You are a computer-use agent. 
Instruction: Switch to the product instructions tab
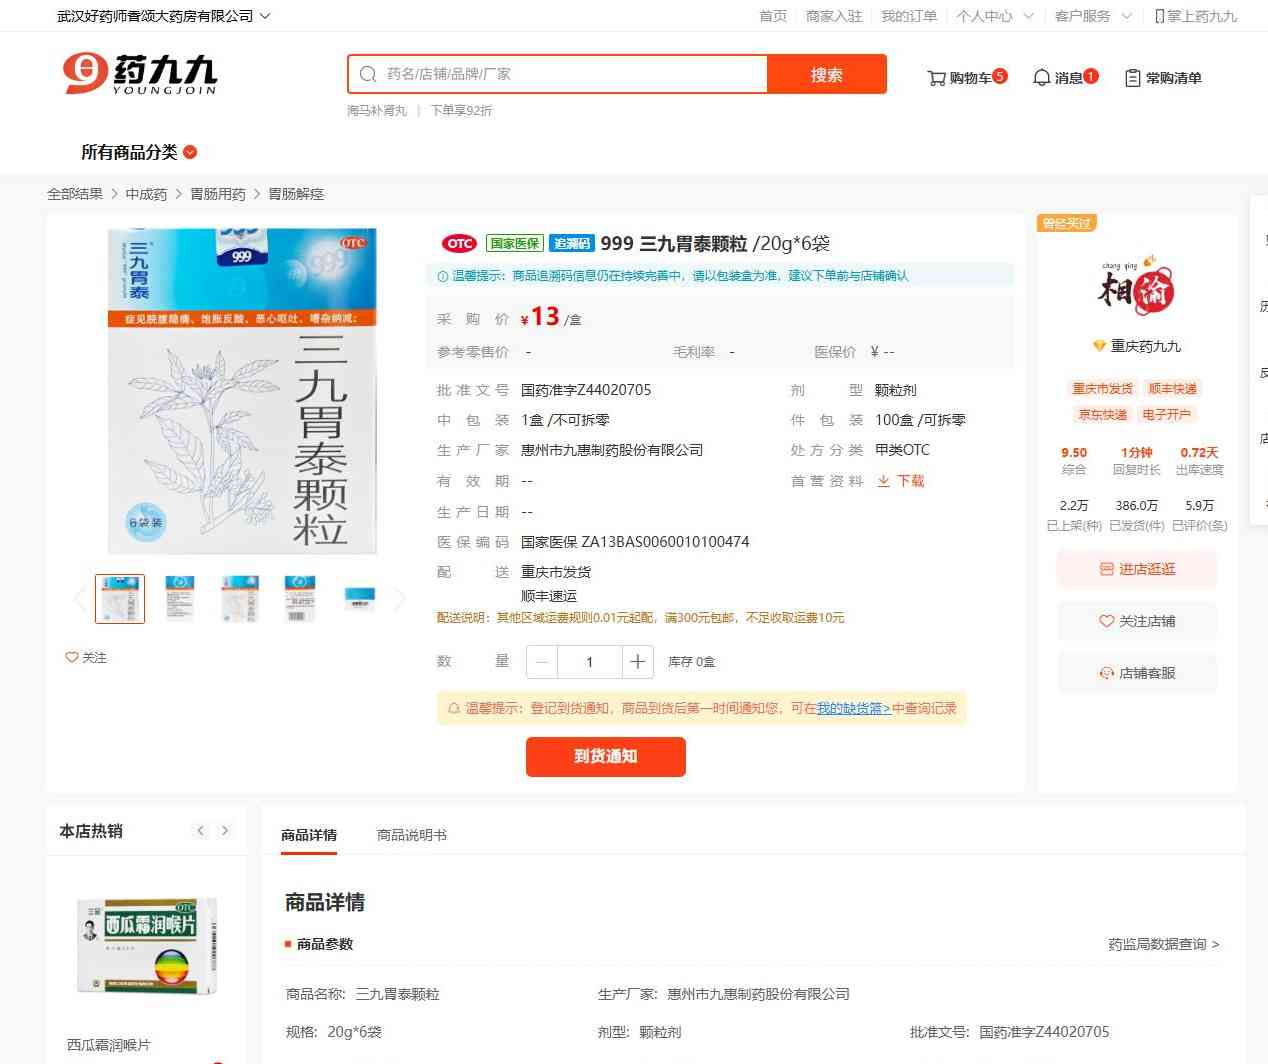click(x=411, y=835)
